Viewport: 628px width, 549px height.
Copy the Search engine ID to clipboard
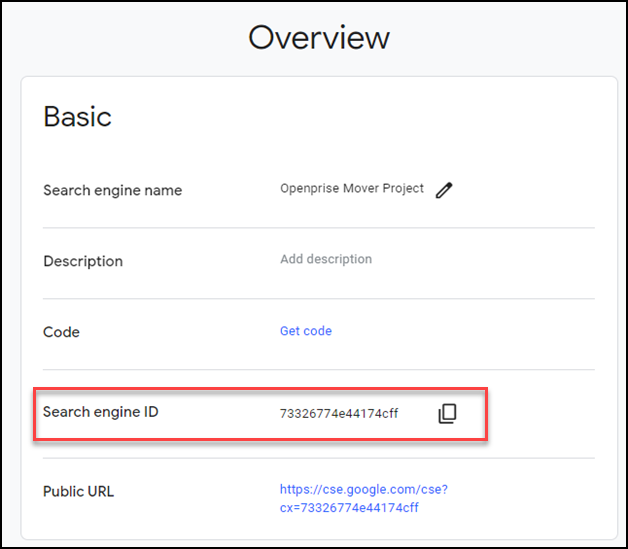447,413
